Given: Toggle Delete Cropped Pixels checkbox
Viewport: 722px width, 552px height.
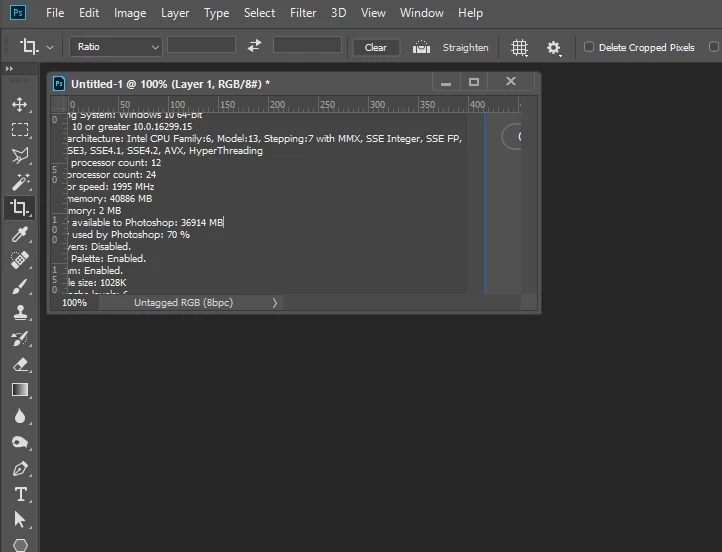Looking at the screenshot, I should pos(588,47).
